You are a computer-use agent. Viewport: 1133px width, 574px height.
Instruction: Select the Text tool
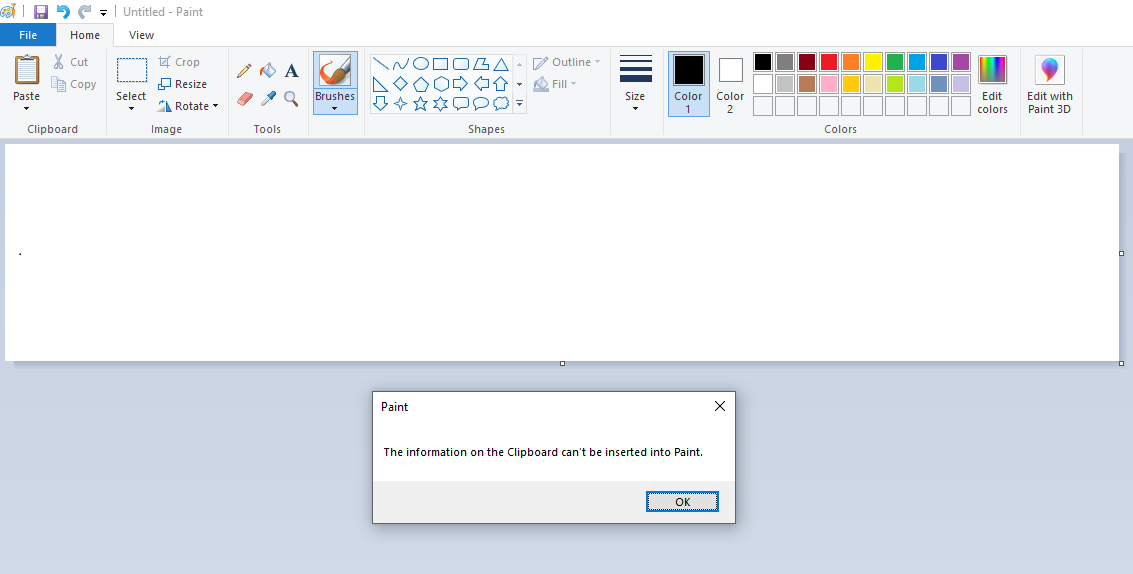point(291,70)
